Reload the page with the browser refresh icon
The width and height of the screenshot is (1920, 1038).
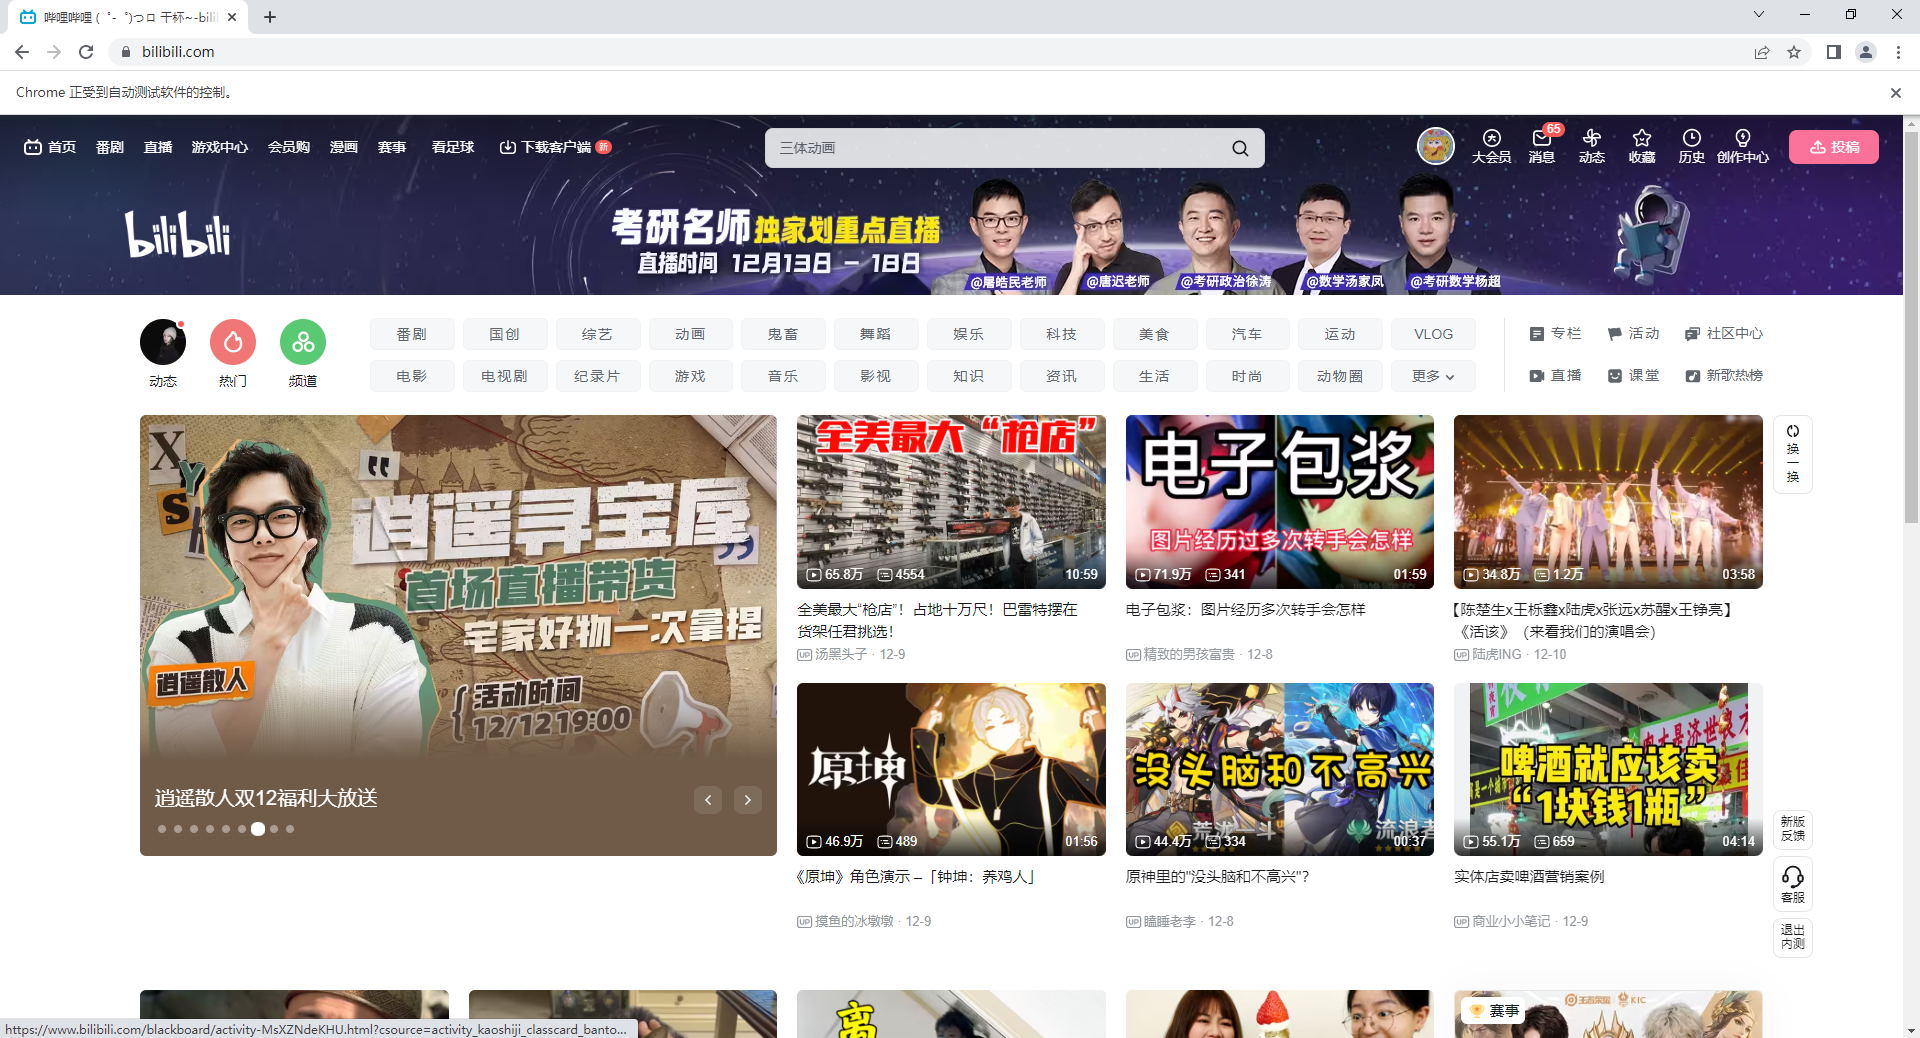86,52
